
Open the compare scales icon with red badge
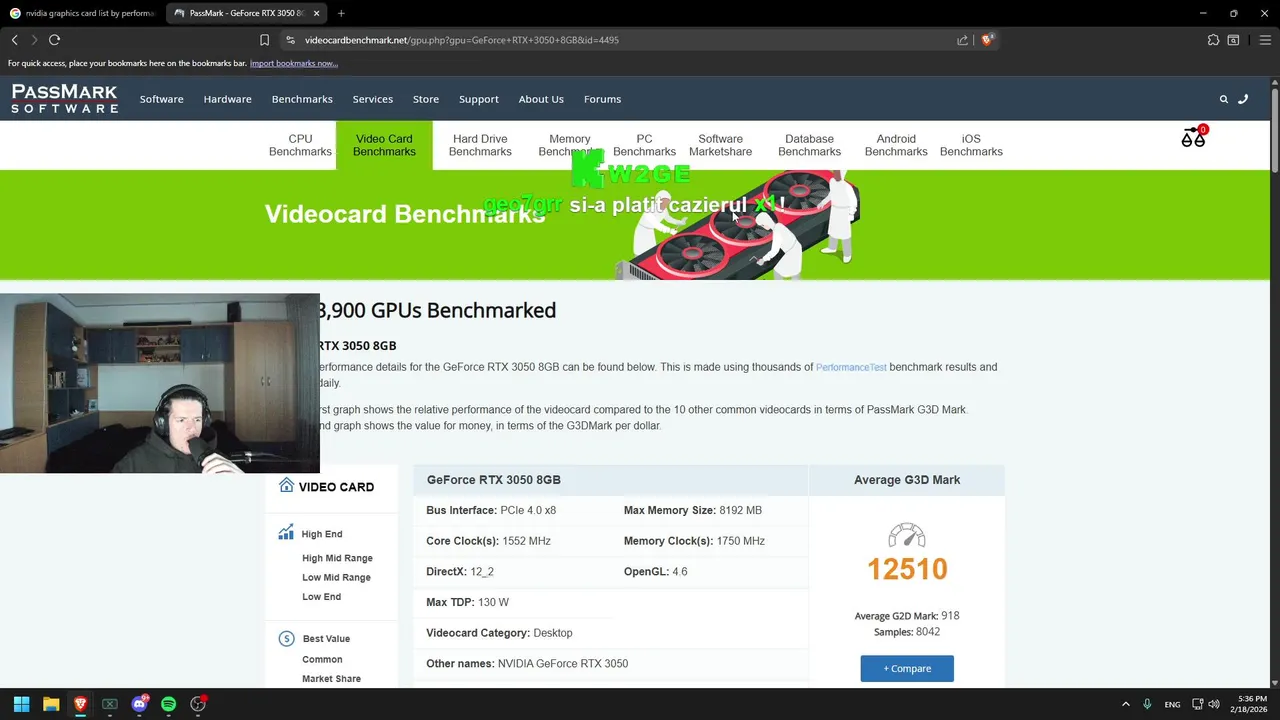click(x=1194, y=137)
